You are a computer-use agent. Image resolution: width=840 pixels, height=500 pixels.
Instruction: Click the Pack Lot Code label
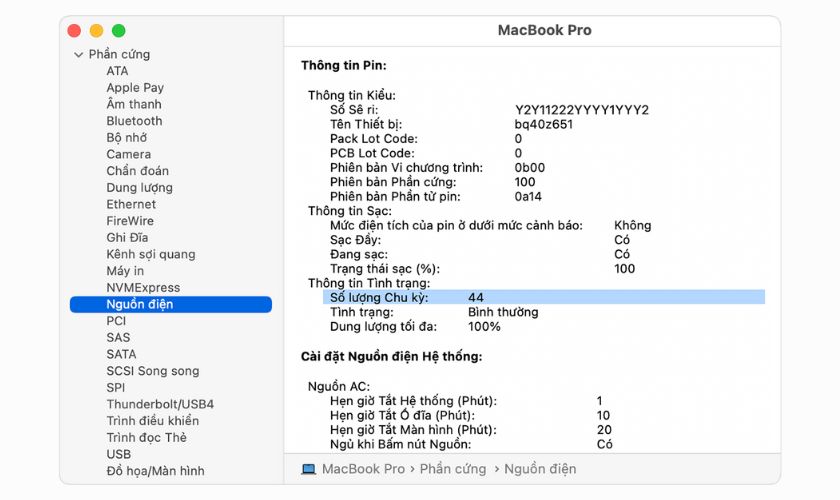tap(374, 139)
